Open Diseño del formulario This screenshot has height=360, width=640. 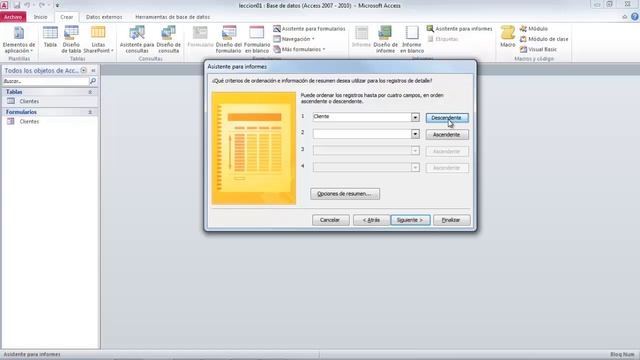pos(229,39)
